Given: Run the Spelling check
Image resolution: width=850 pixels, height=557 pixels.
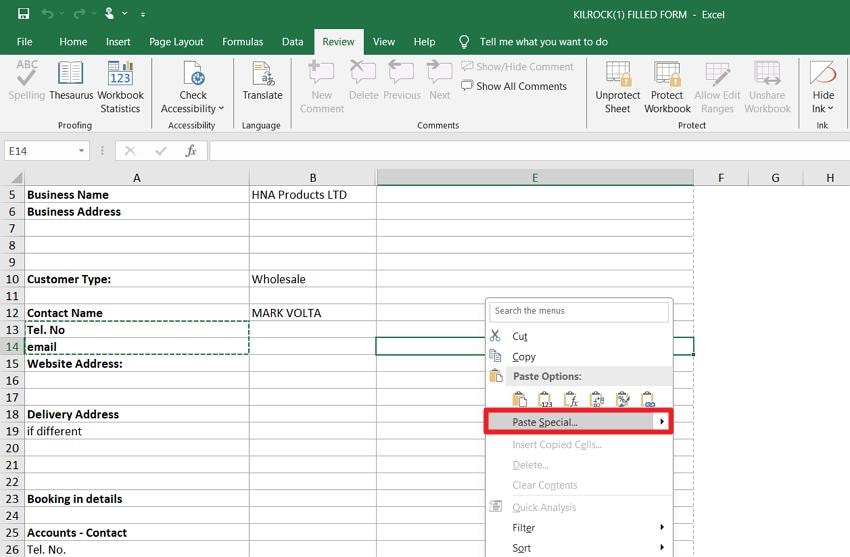Looking at the screenshot, I should point(27,80).
